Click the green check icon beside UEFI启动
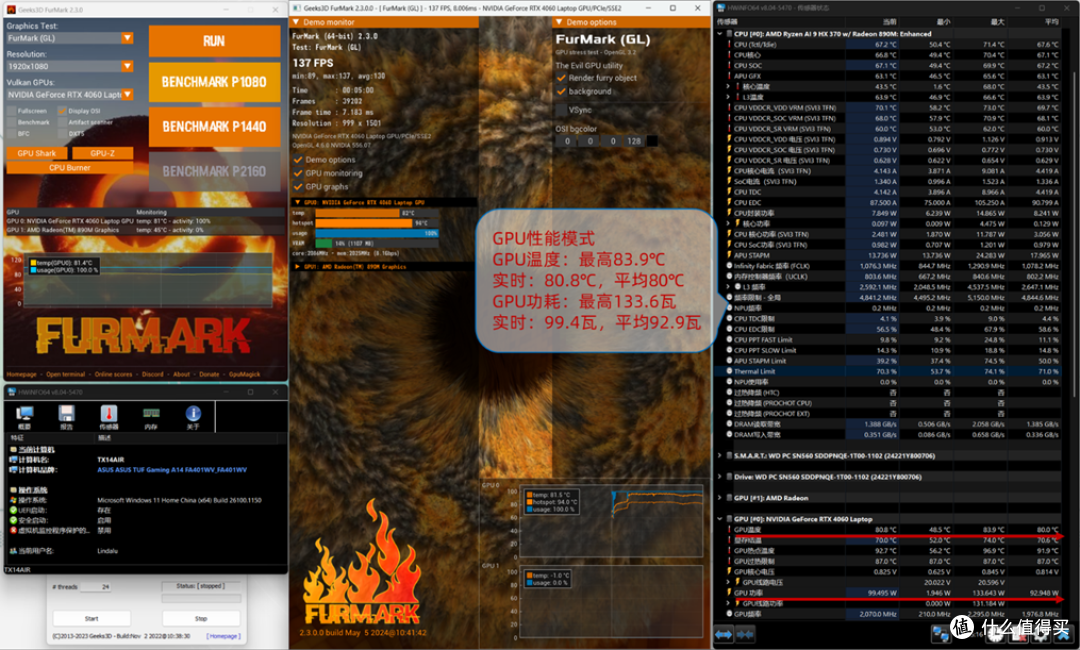 [13, 510]
